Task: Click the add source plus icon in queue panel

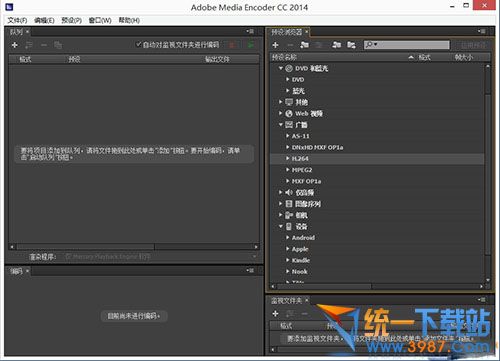Action: [14, 45]
